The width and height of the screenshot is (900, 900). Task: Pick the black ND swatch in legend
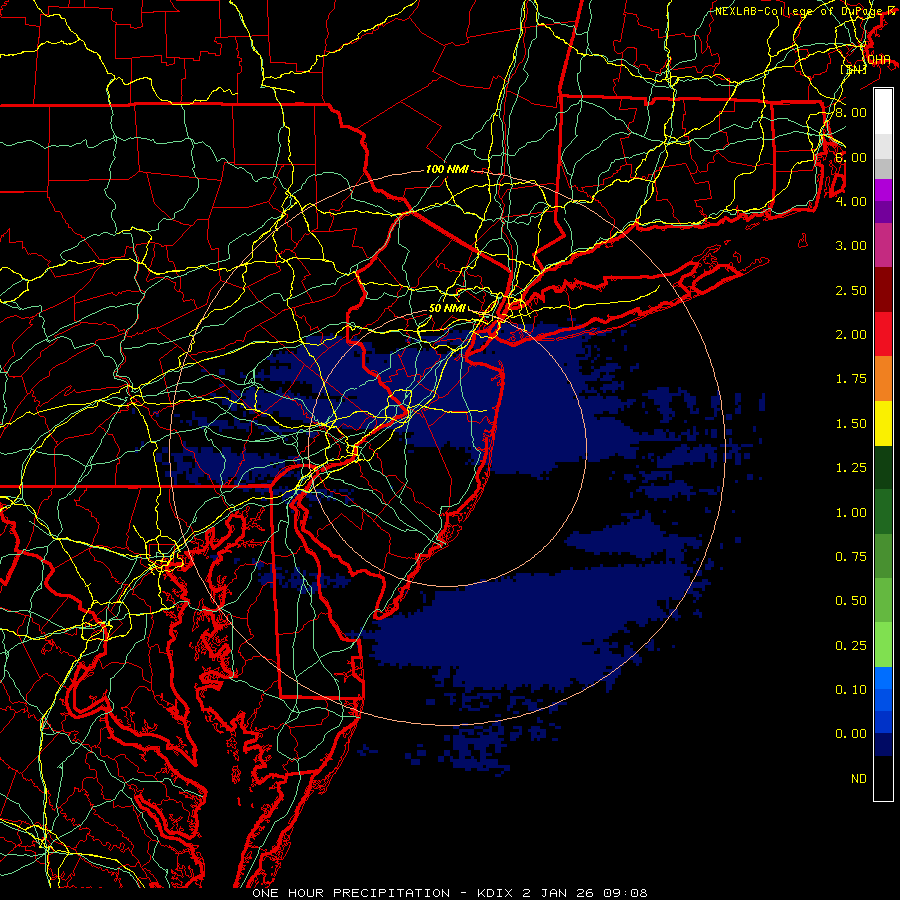coord(883,778)
